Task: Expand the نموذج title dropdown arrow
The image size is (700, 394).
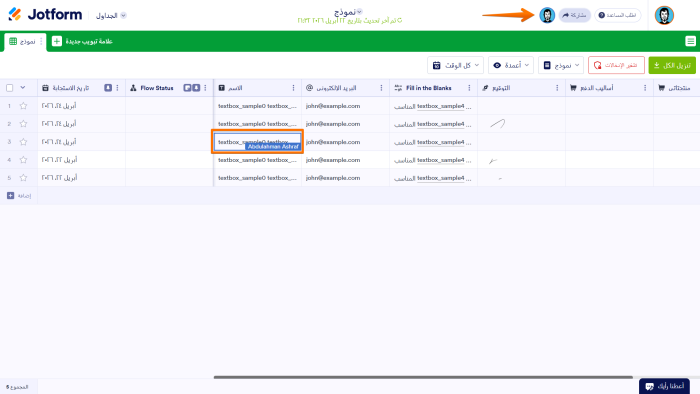Action: 359,12
